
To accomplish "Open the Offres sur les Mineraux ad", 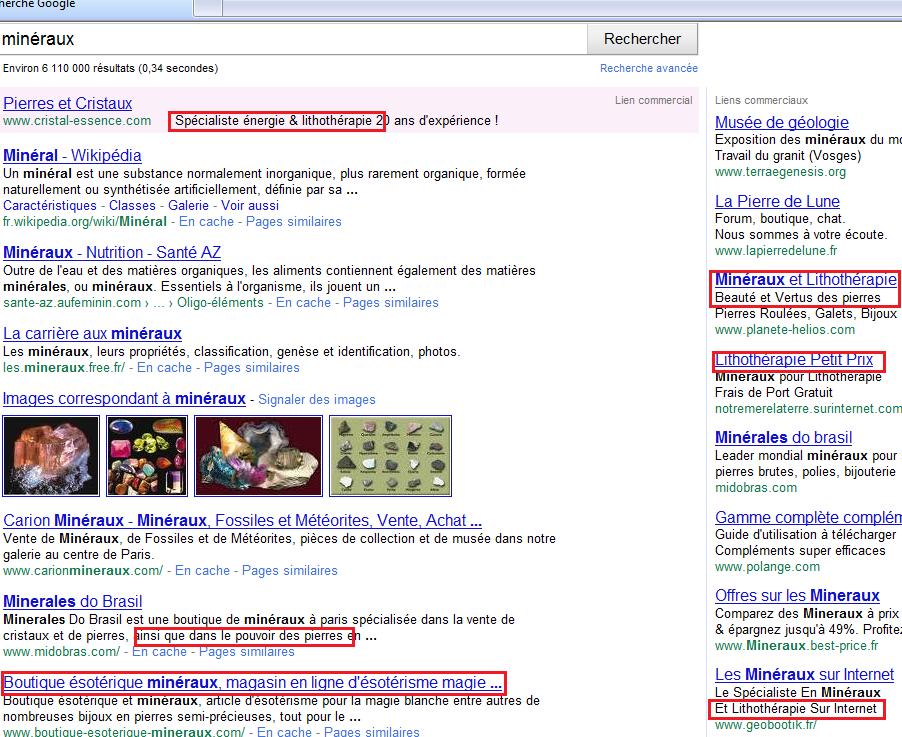I will (x=797, y=595).
